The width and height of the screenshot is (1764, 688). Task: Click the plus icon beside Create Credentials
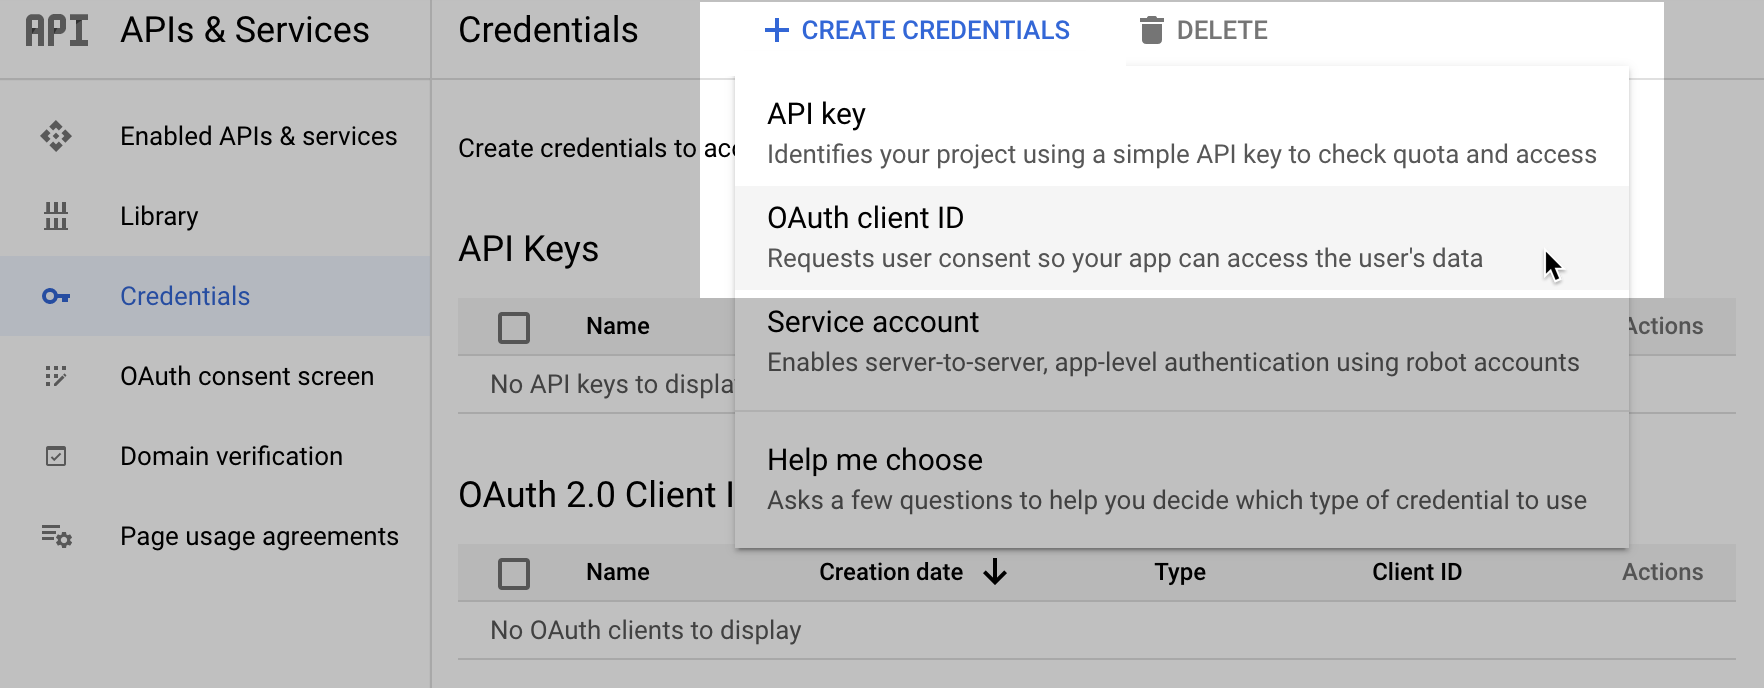coord(777,30)
